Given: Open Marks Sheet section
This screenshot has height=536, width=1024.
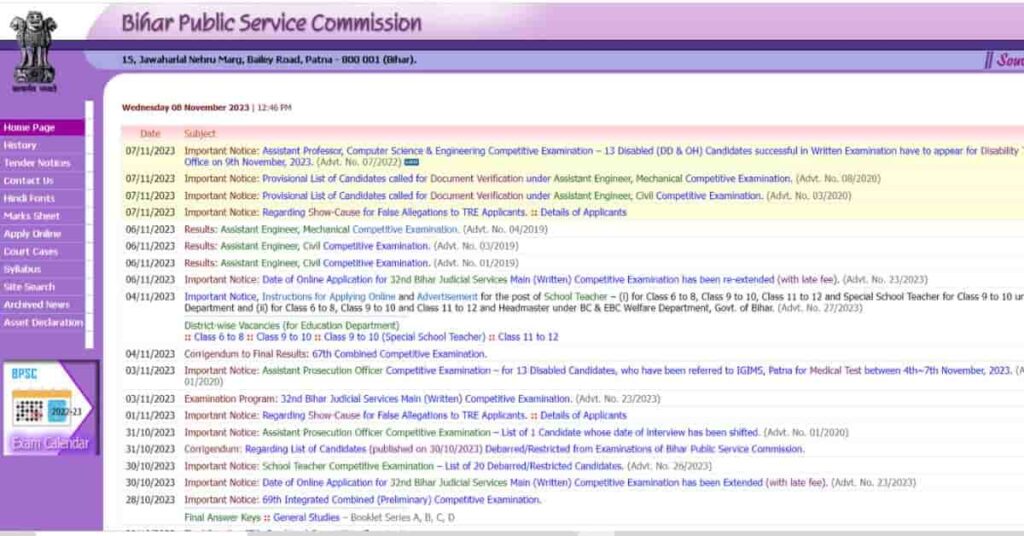Looking at the screenshot, I should 32,216.
